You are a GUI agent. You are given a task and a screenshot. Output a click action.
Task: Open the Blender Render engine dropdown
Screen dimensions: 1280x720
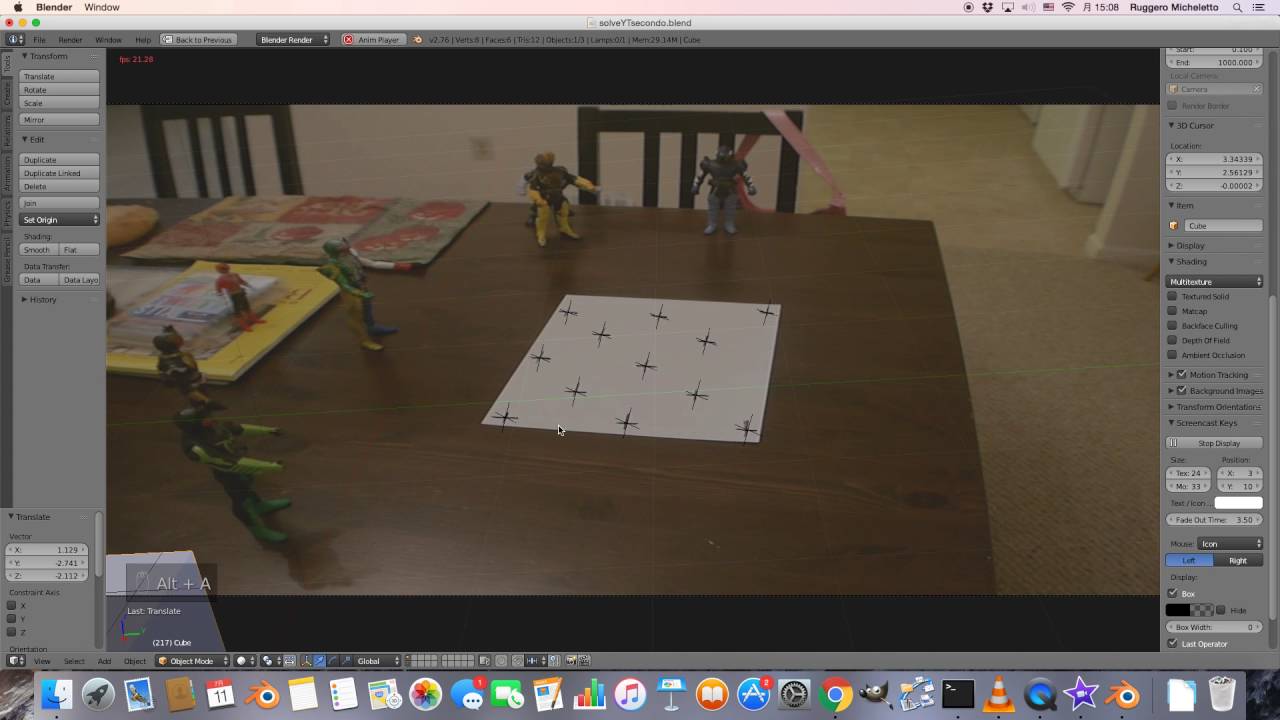[x=293, y=40]
